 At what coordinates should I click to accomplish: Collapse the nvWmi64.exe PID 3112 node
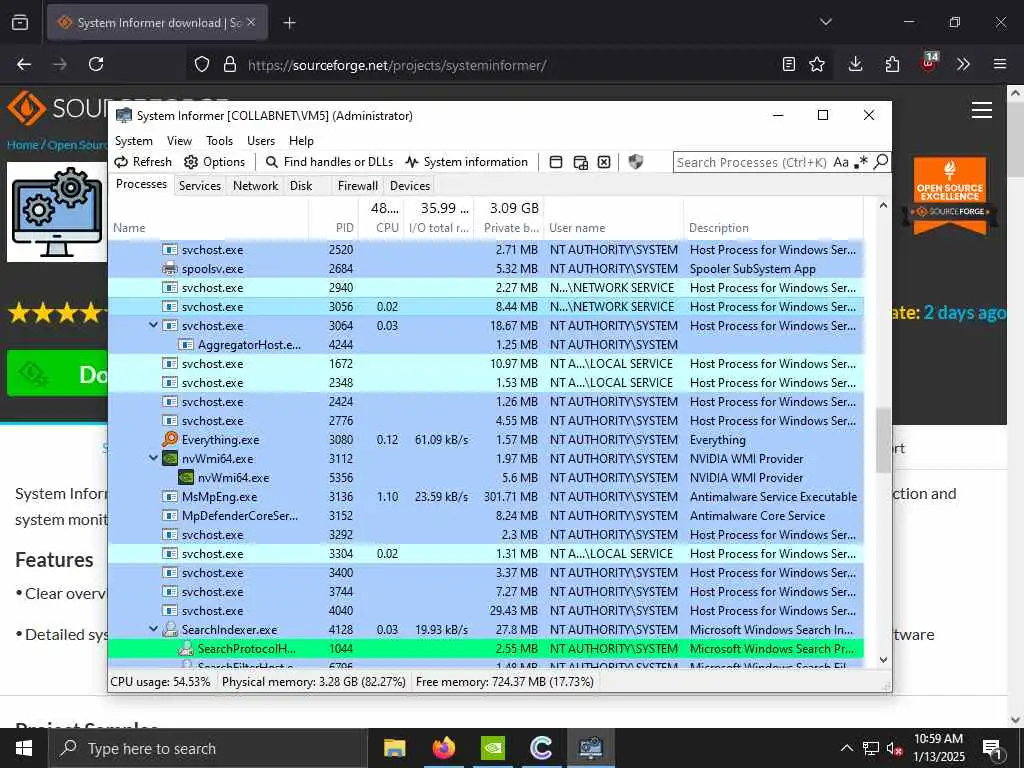pyautogui.click(x=153, y=458)
